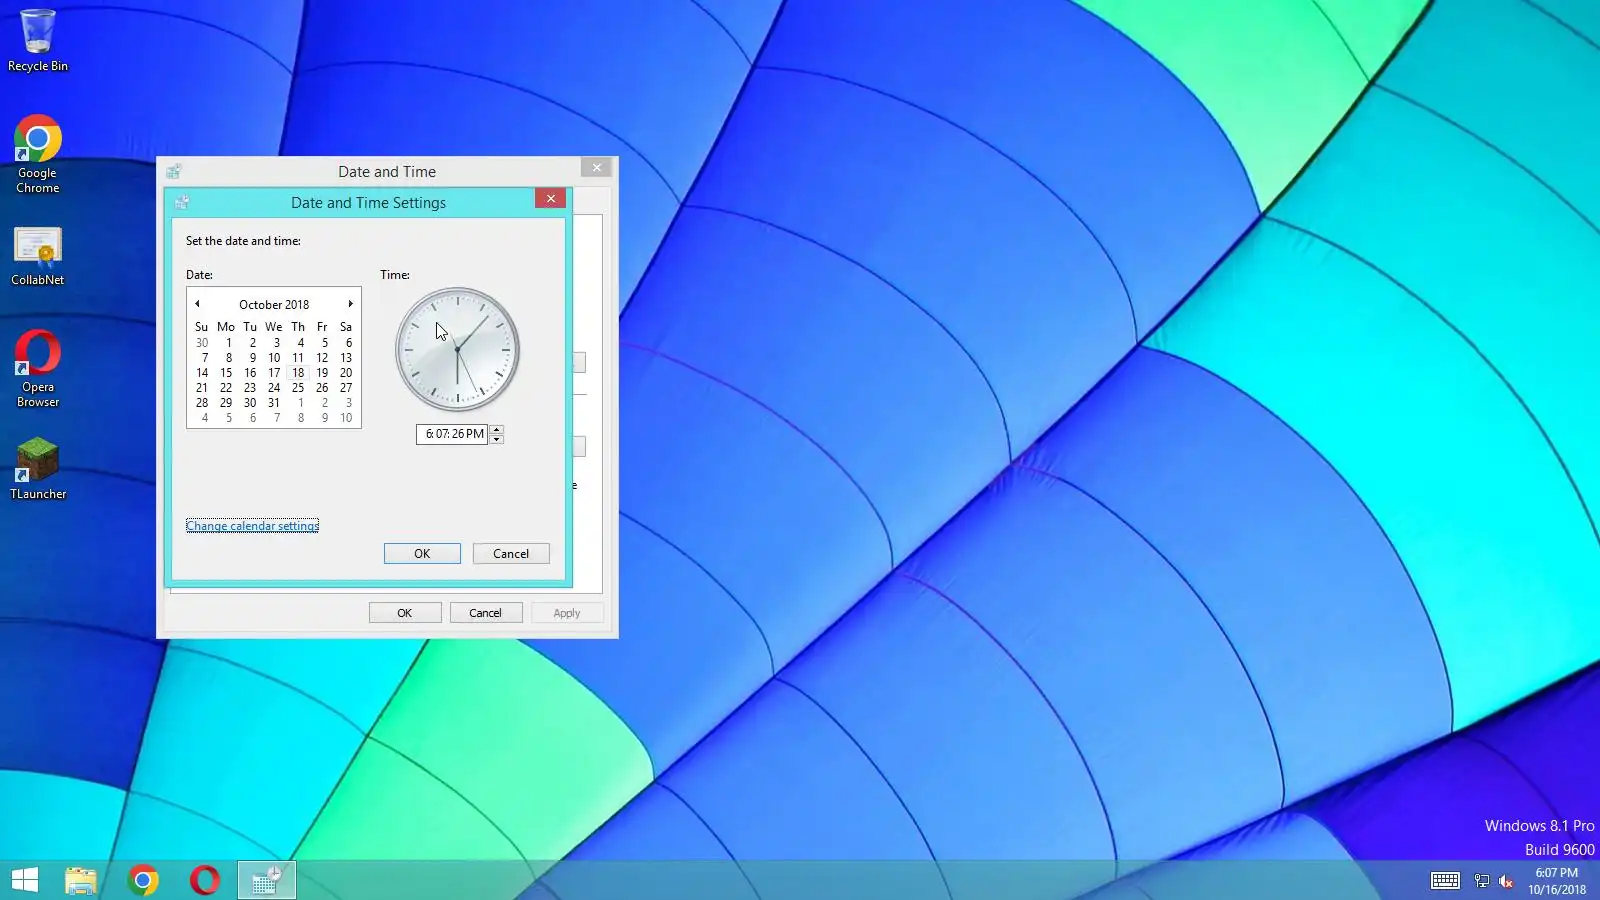The height and width of the screenshot is (900, 1600).
Task: Click OK in the Date and Time window
Action: [x=405, y=613]
